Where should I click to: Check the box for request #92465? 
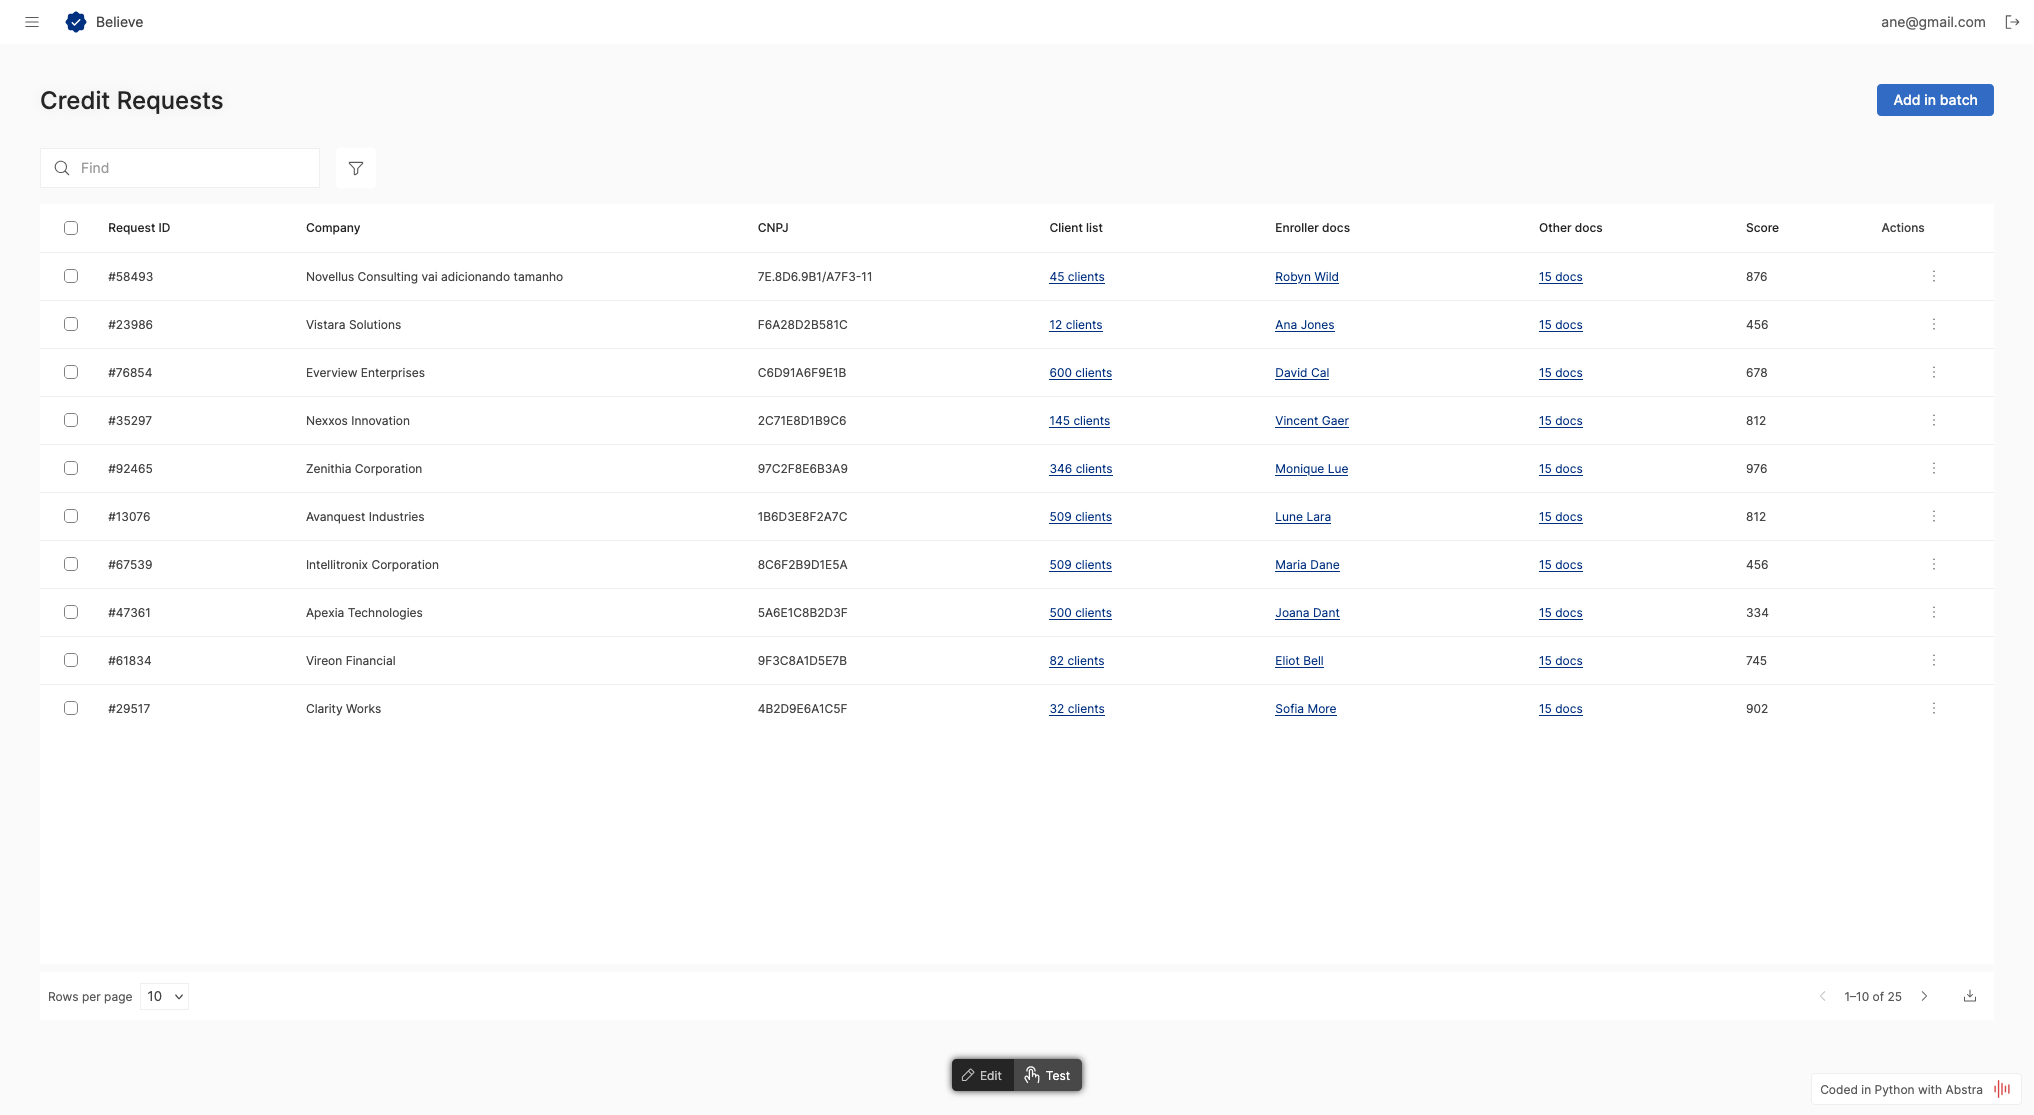point(71,468)
